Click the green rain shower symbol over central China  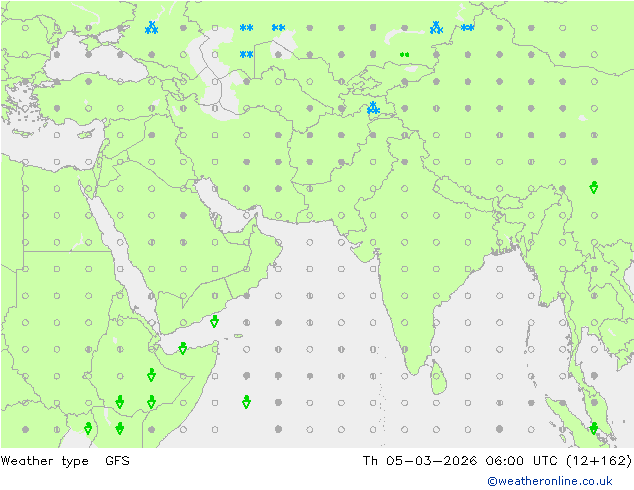tap(594, 188)
